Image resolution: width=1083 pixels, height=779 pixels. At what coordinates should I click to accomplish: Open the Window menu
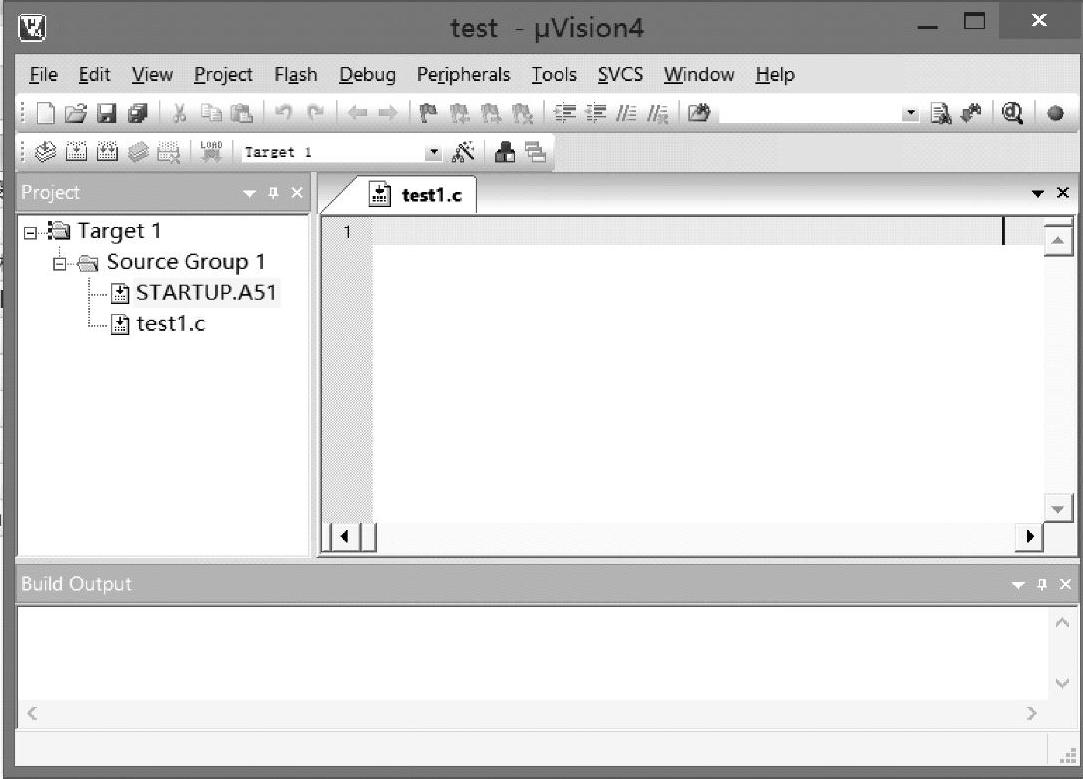tap(699, 74)
